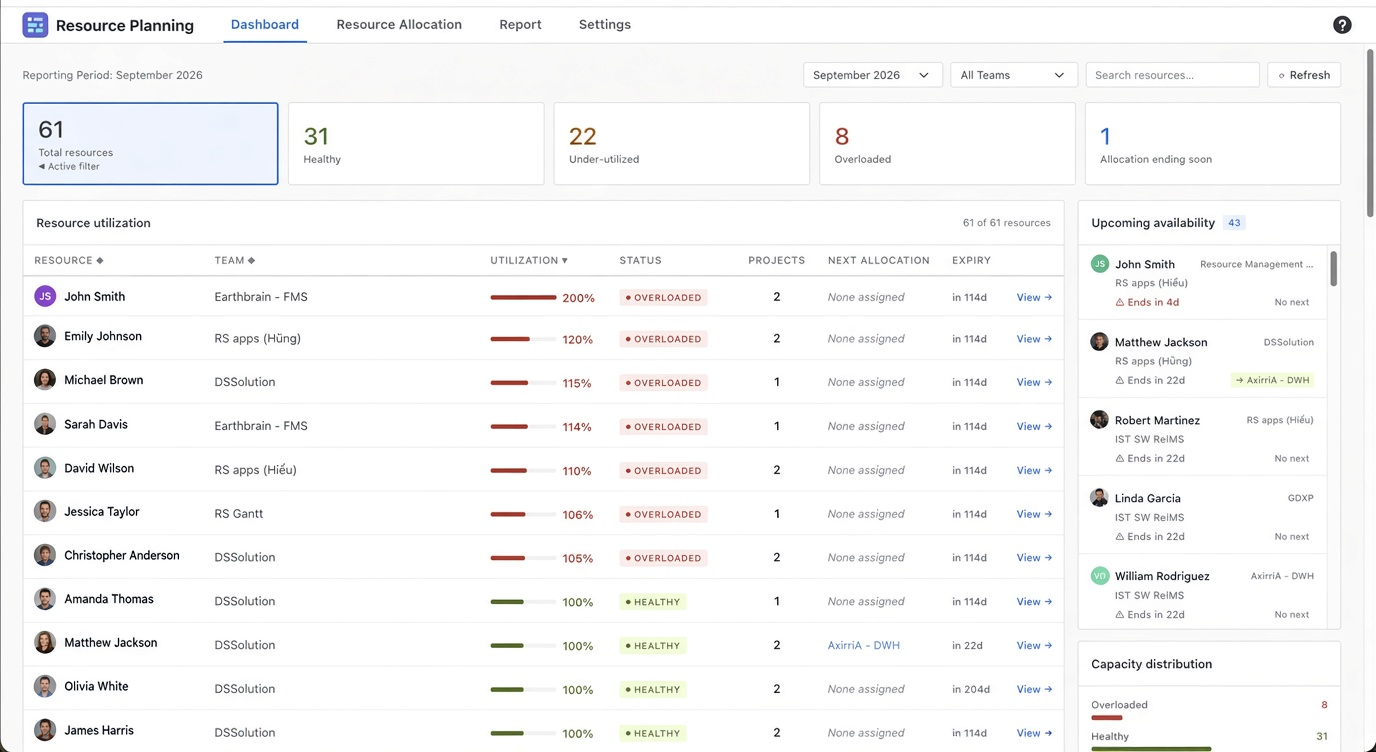Click green JS avatar in Upcoming availability

click(1099, 264)
